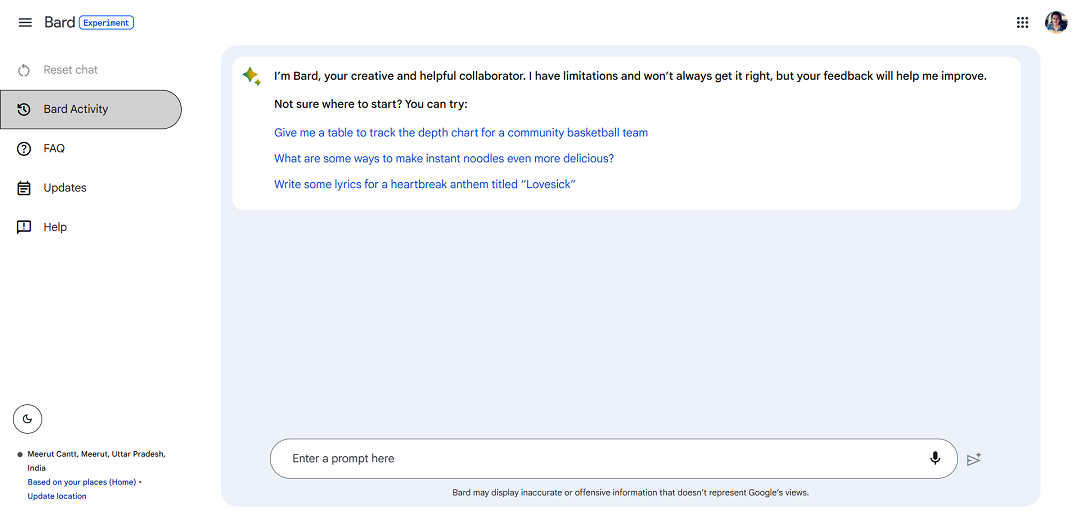Click the I'm Bard introduction text
The image size is (1080, 519).
tap(630, 76)
